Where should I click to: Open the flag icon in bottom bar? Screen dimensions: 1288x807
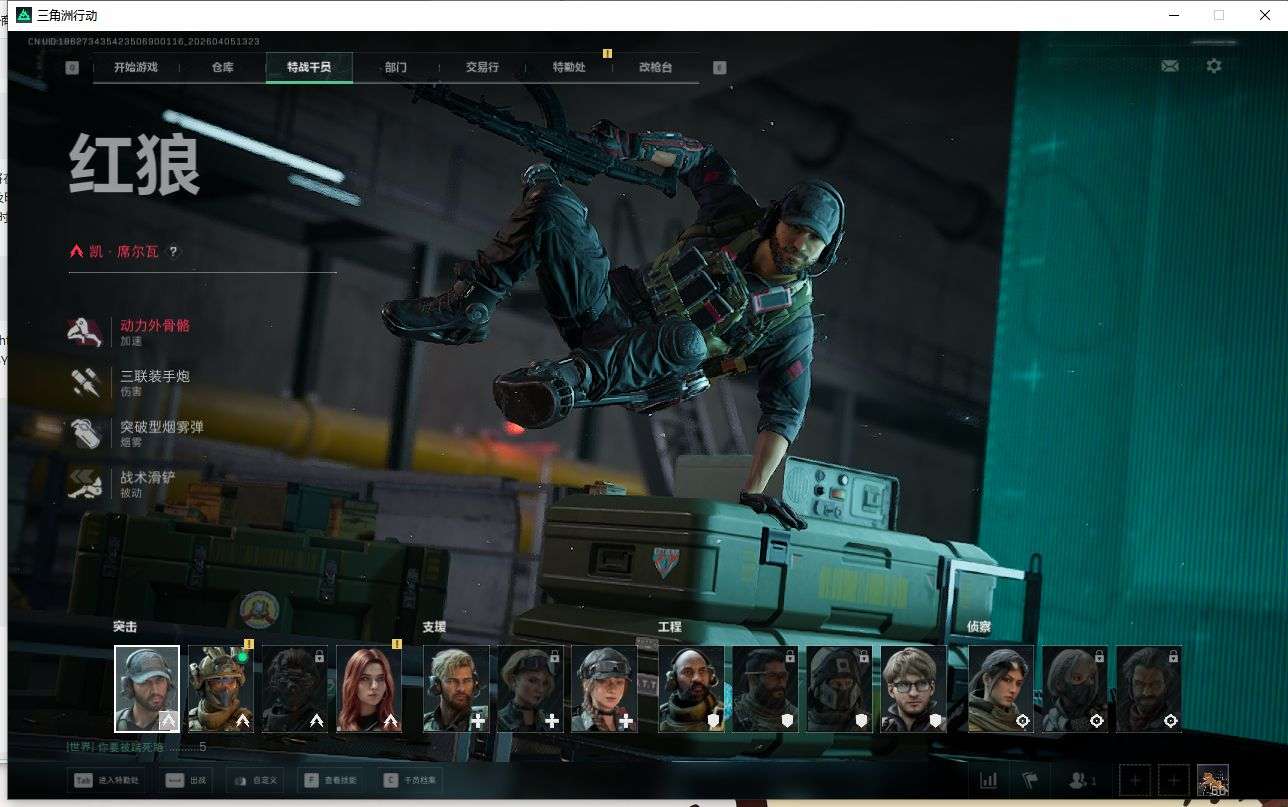coord(1029,780)
